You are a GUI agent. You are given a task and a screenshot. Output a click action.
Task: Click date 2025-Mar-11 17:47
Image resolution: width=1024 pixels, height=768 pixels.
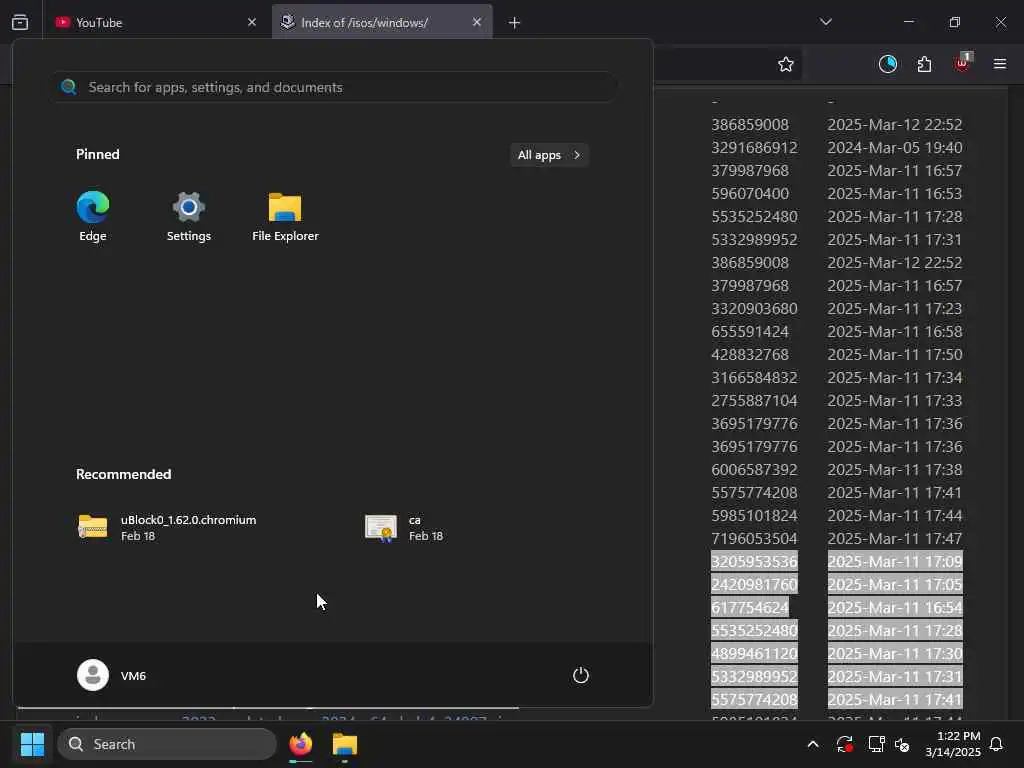(895, 538)
